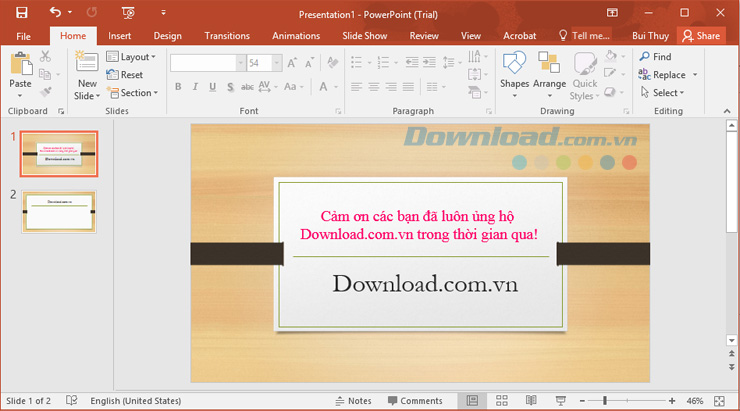The image size is (740, 411).
Task: Open the font size dropdown
Action: [x=277, y=63]
